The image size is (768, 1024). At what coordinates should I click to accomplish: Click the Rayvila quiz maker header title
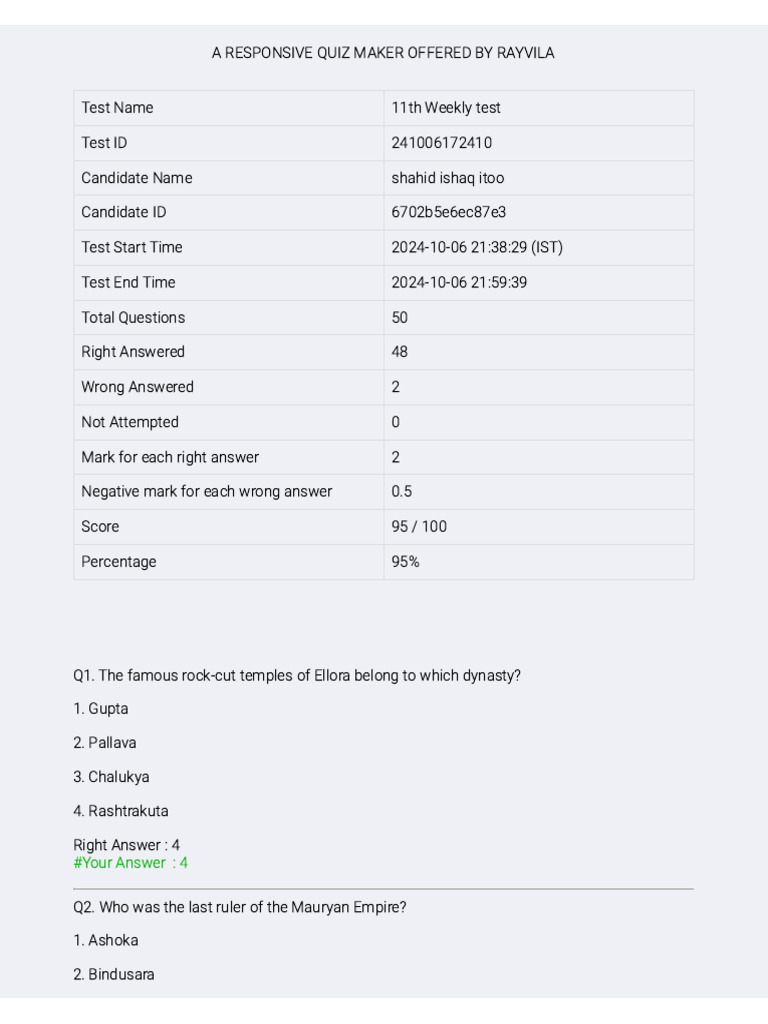383,53
